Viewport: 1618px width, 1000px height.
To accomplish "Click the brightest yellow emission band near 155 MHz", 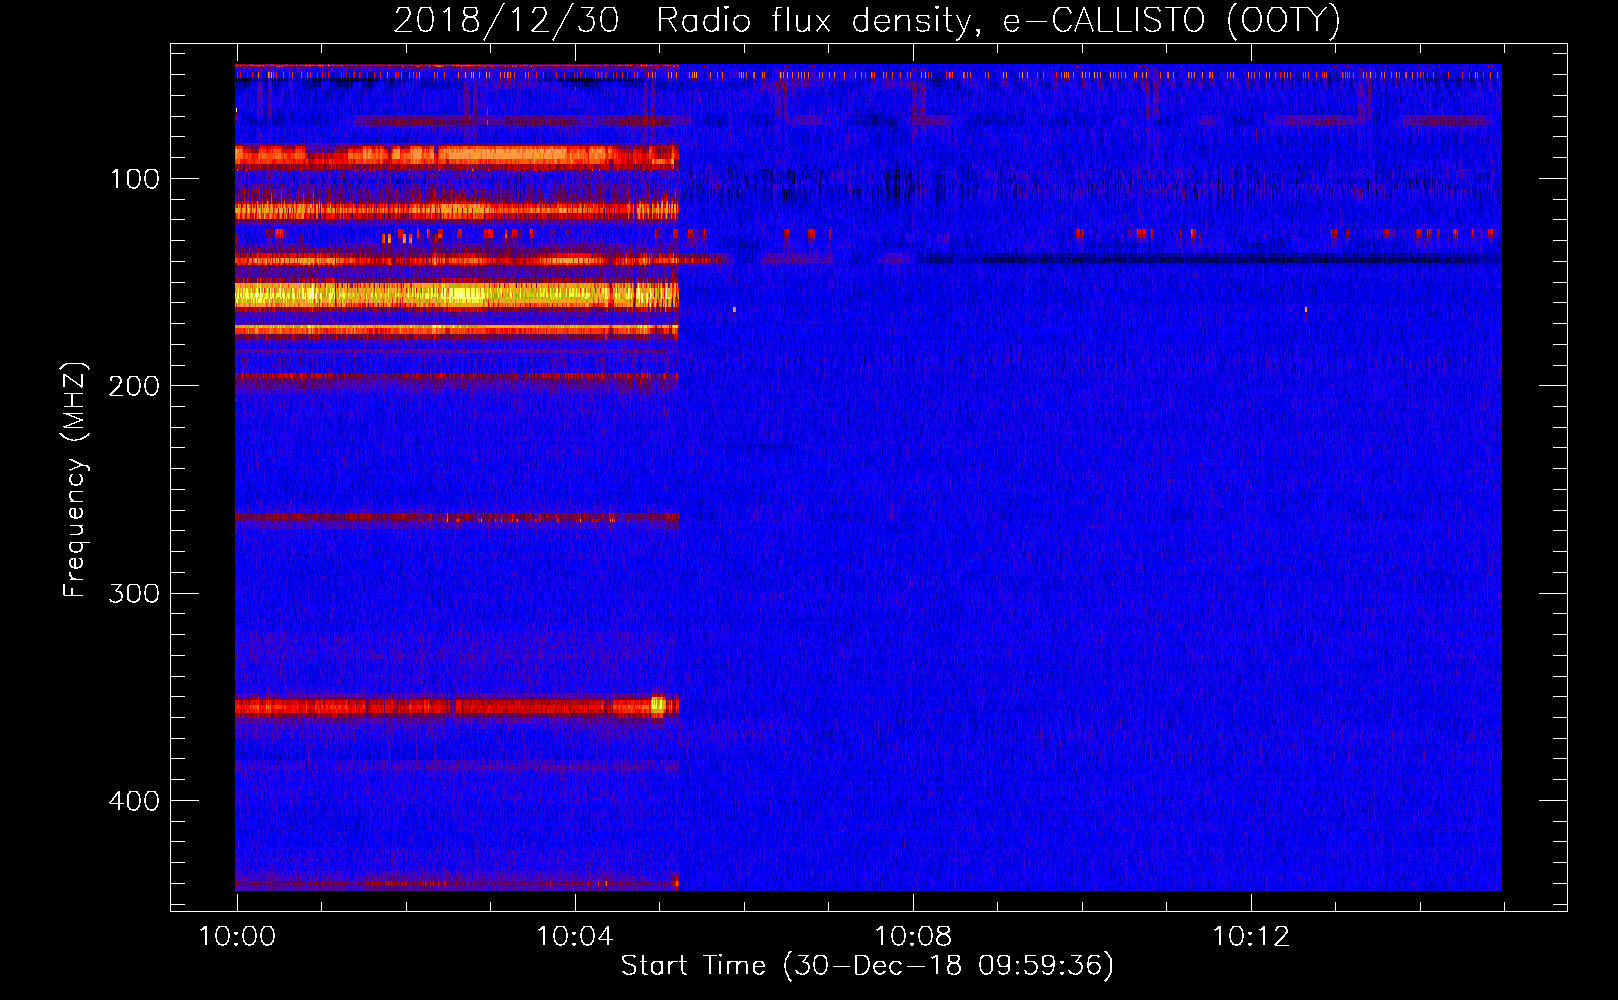I will click(x=457, y=294).
